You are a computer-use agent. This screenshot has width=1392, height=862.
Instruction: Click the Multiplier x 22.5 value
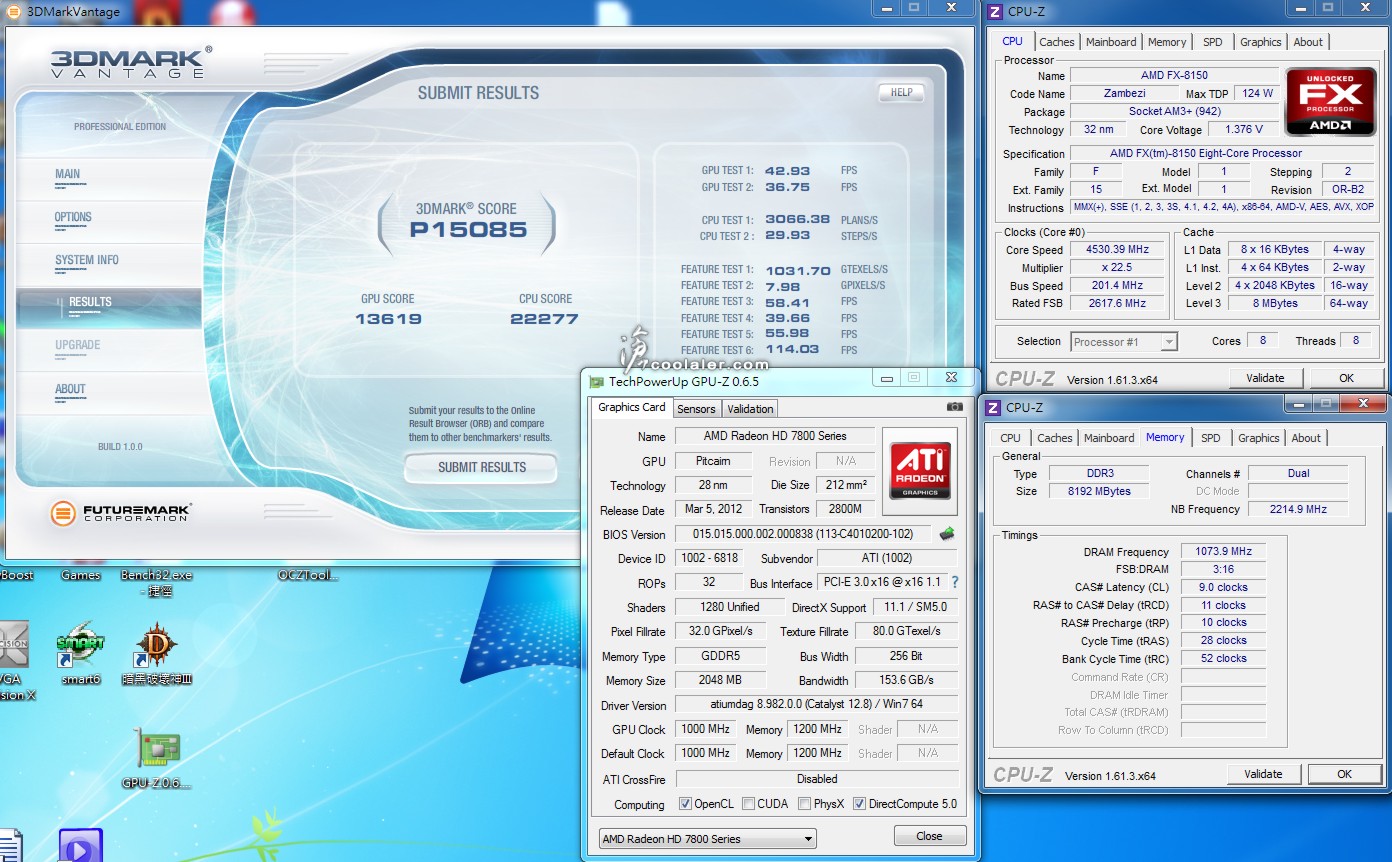pyautogui.click(x=1118, y=268)
